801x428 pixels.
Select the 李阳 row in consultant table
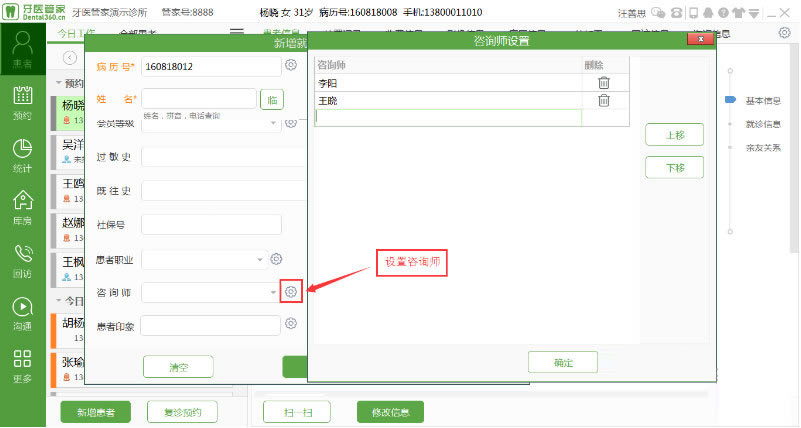448,83
